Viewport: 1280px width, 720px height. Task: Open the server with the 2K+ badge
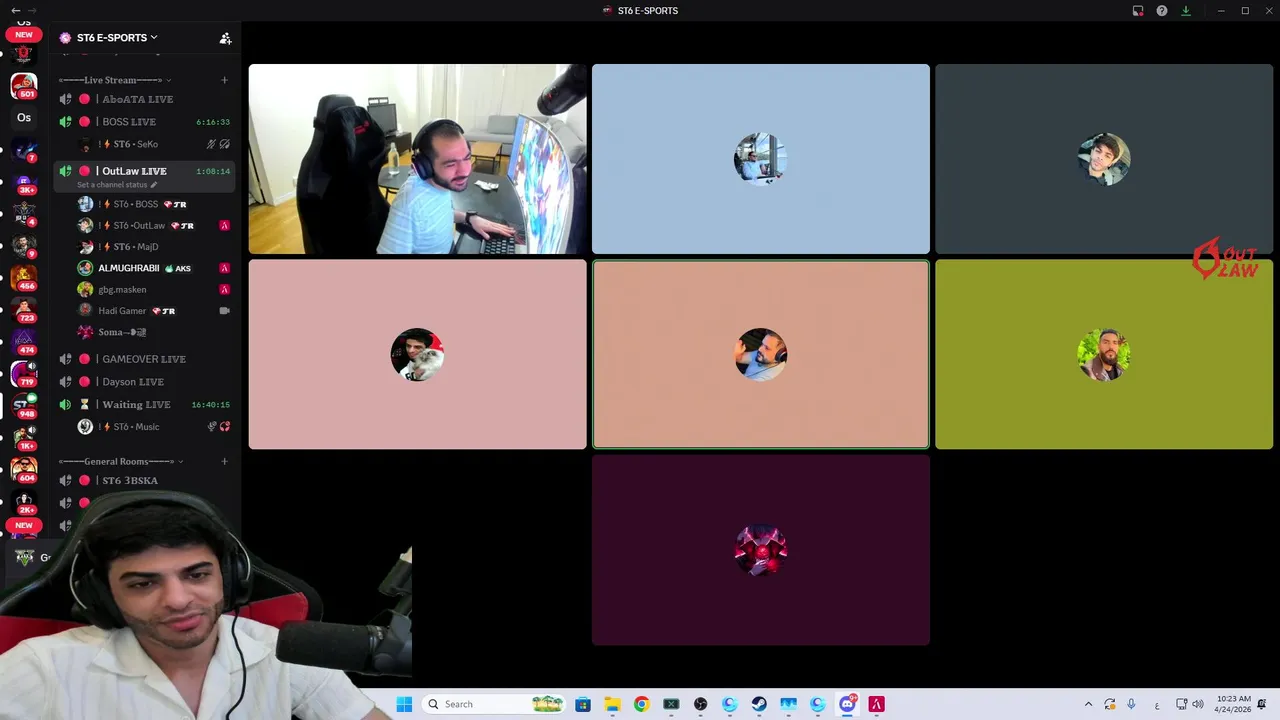tap(24, 502)
